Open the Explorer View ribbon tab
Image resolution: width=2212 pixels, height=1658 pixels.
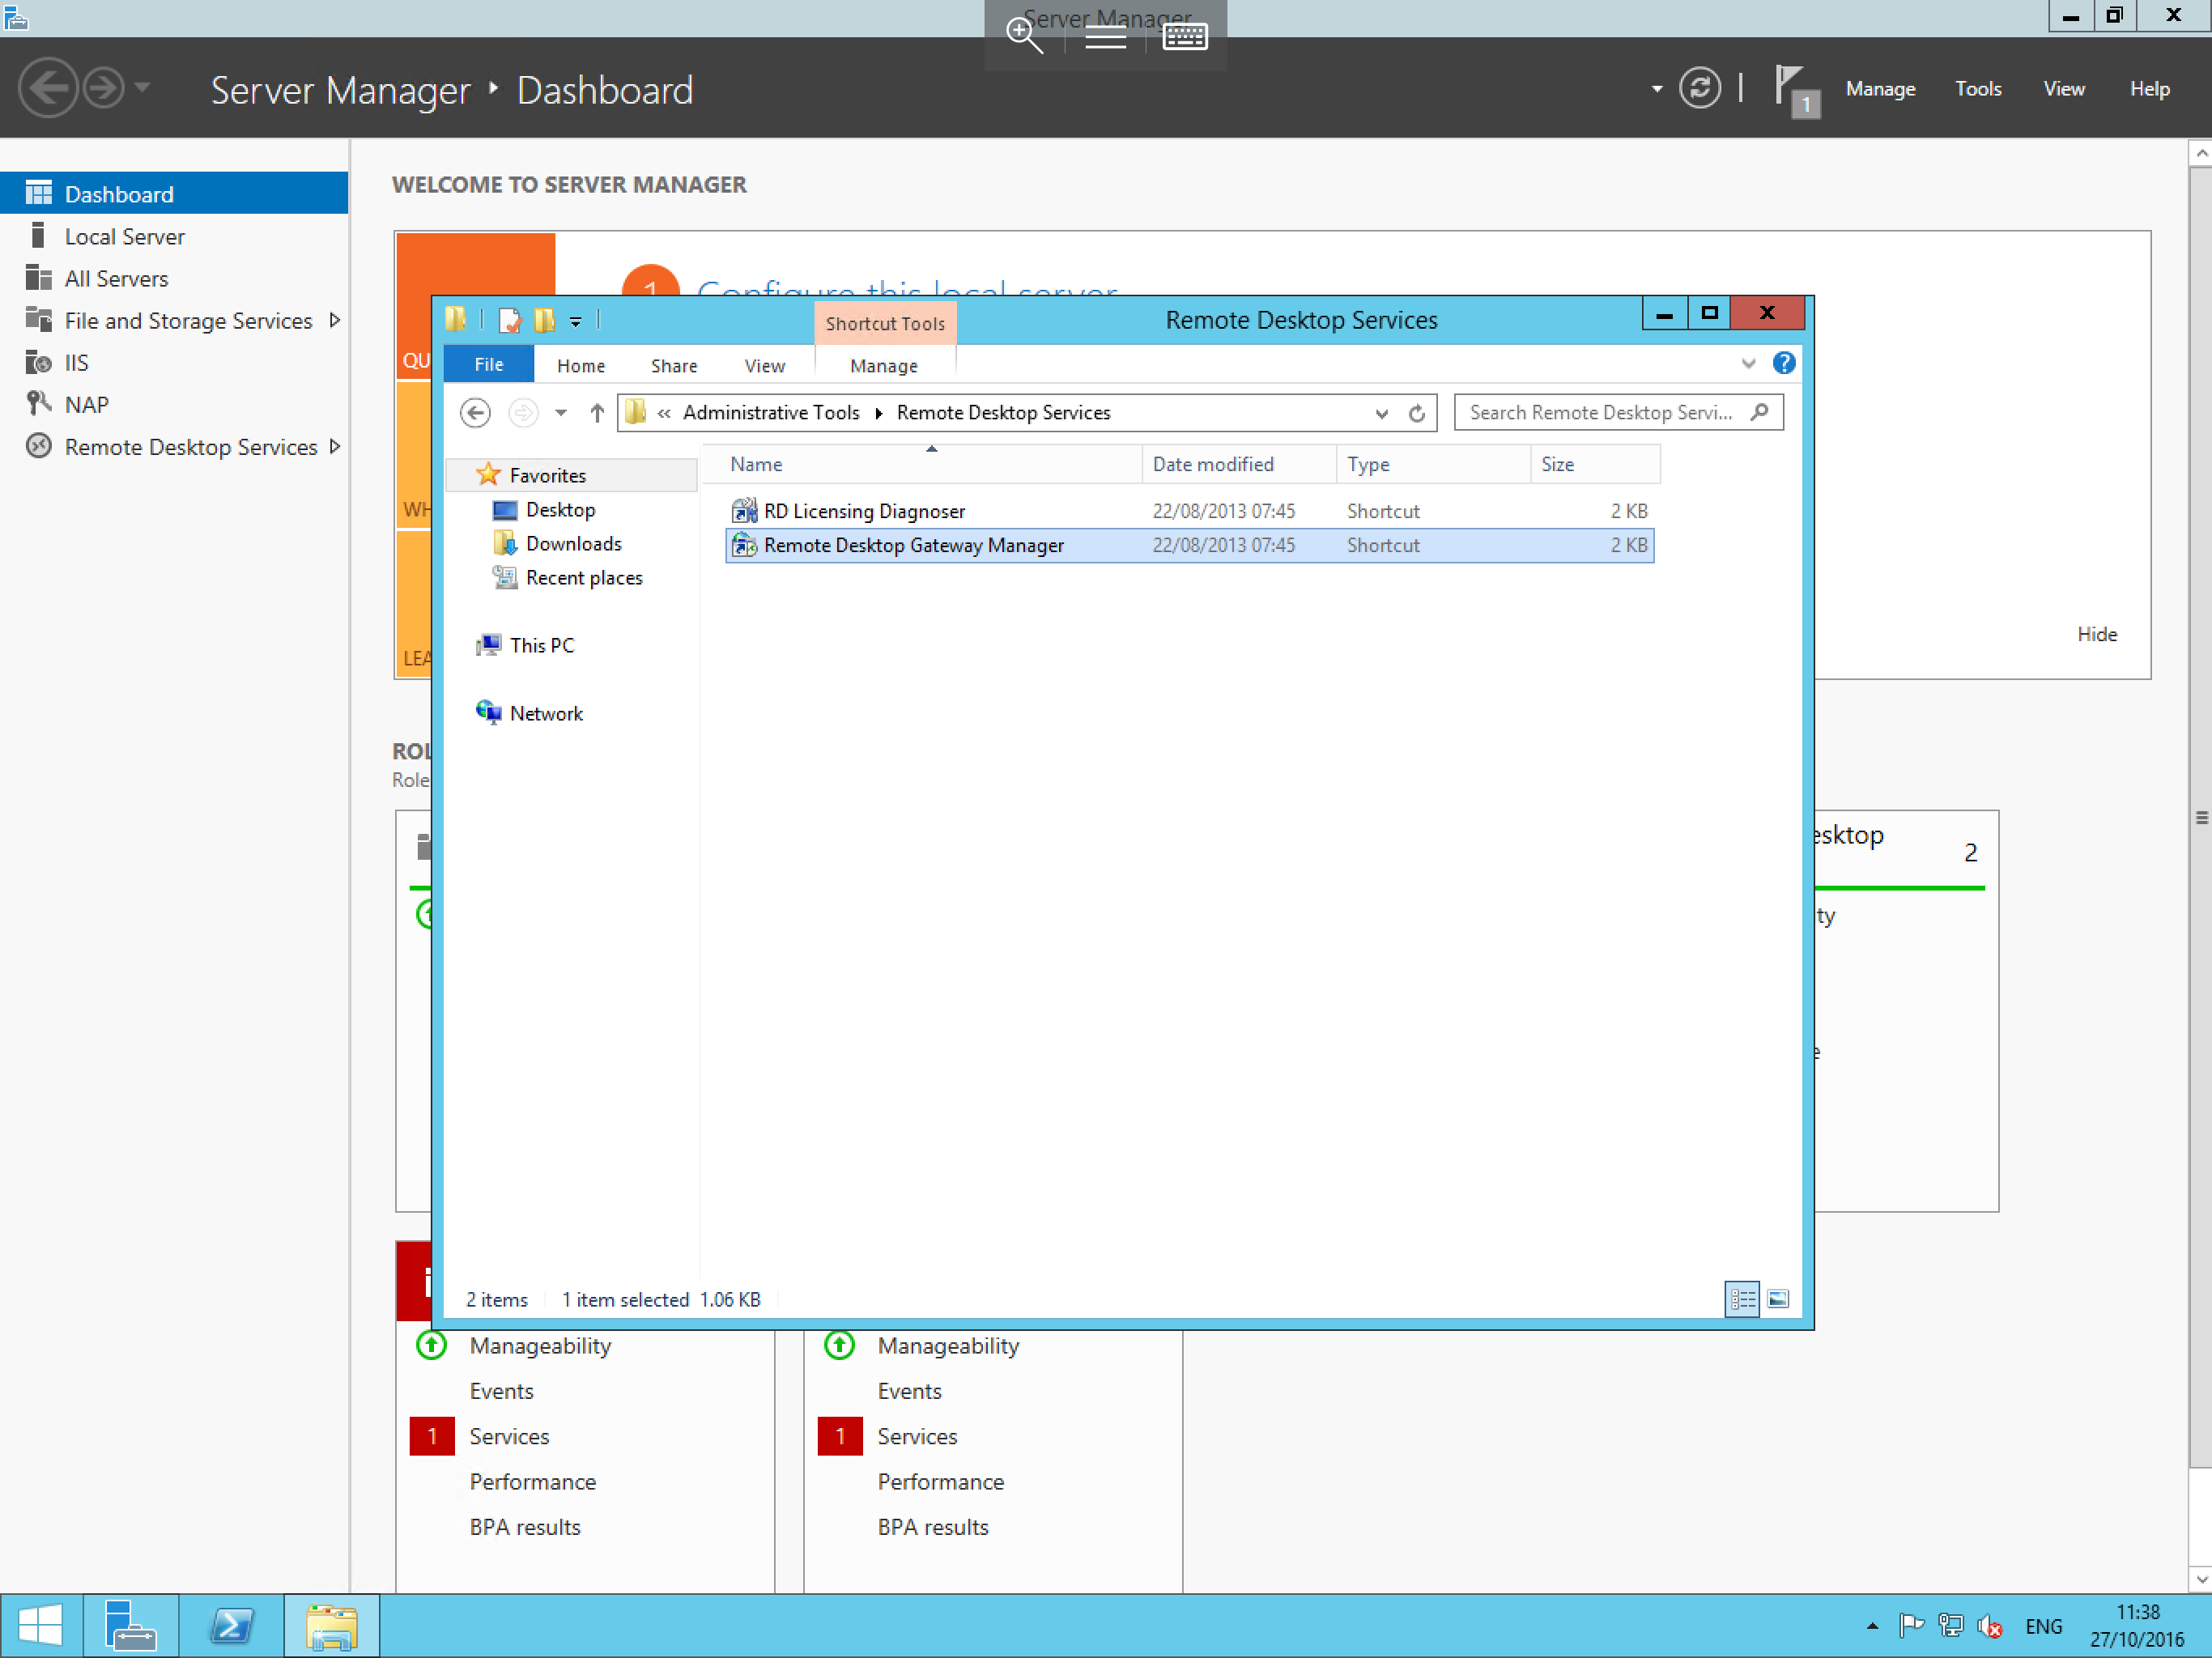tap(764, 365)
